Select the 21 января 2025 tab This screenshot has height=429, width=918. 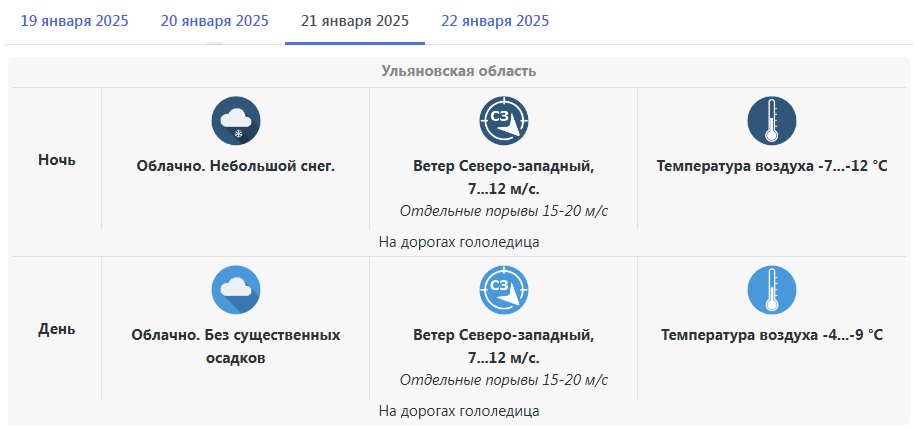[x=355, y=22]
